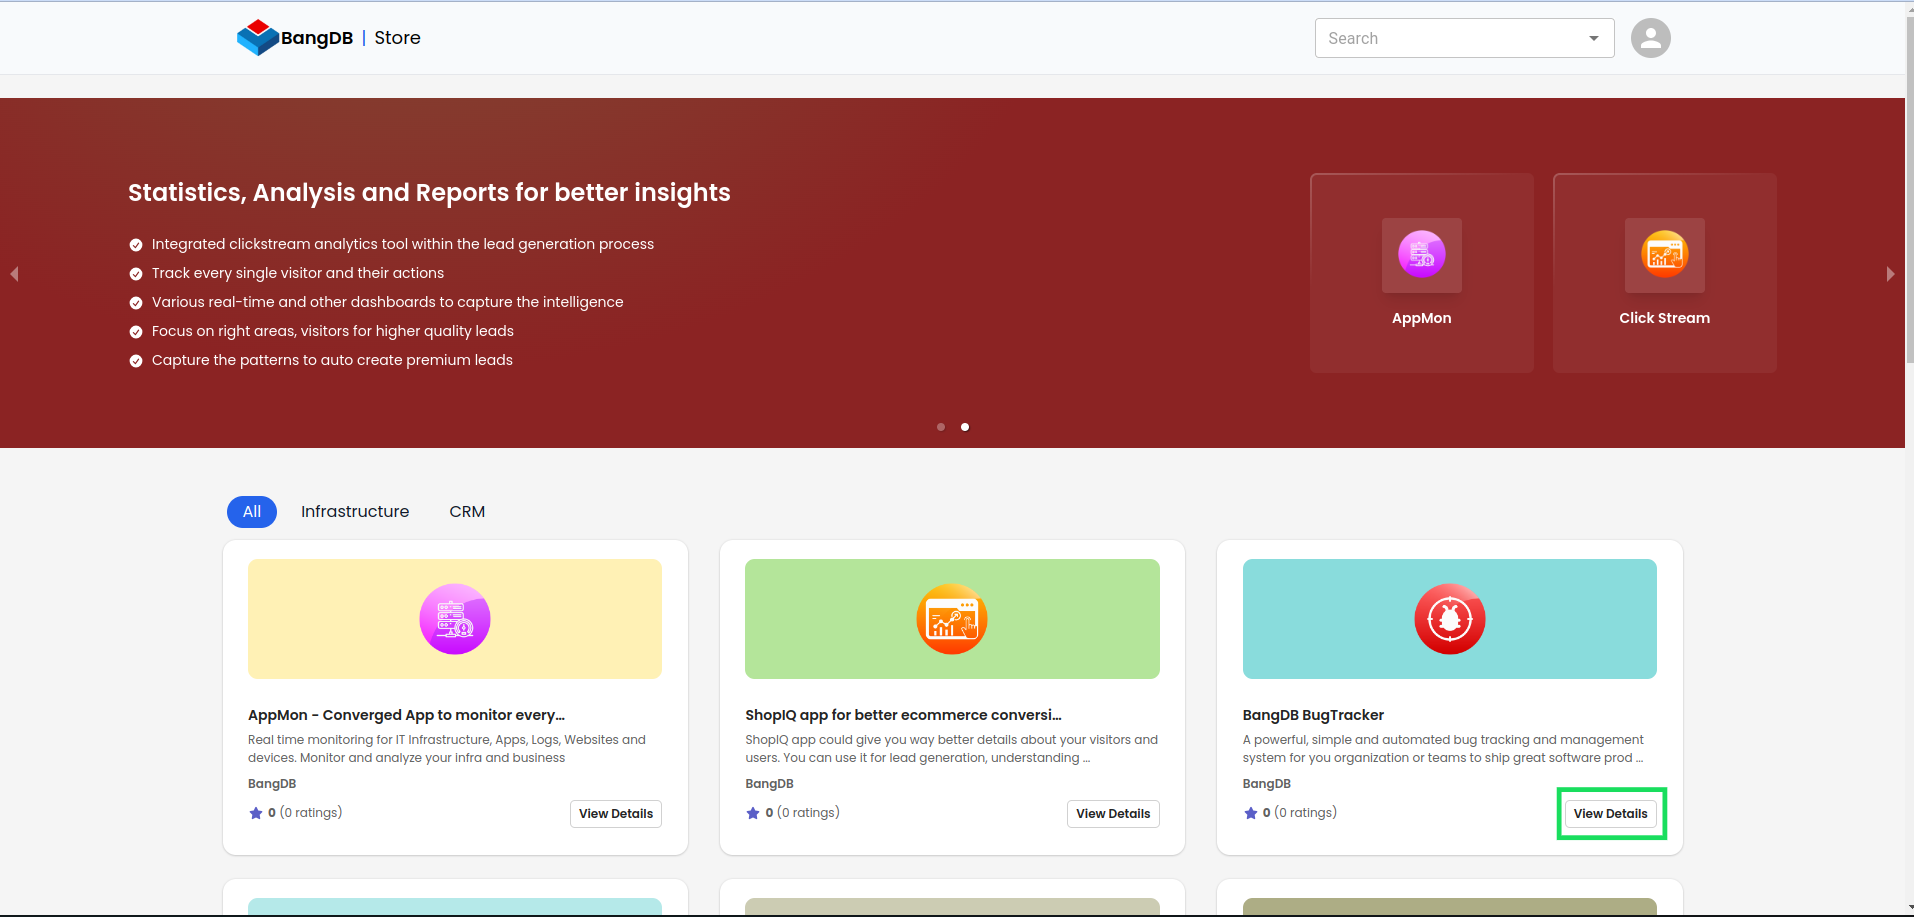Click the star rating icon on BugTracker card

[x=1250, y=813]
